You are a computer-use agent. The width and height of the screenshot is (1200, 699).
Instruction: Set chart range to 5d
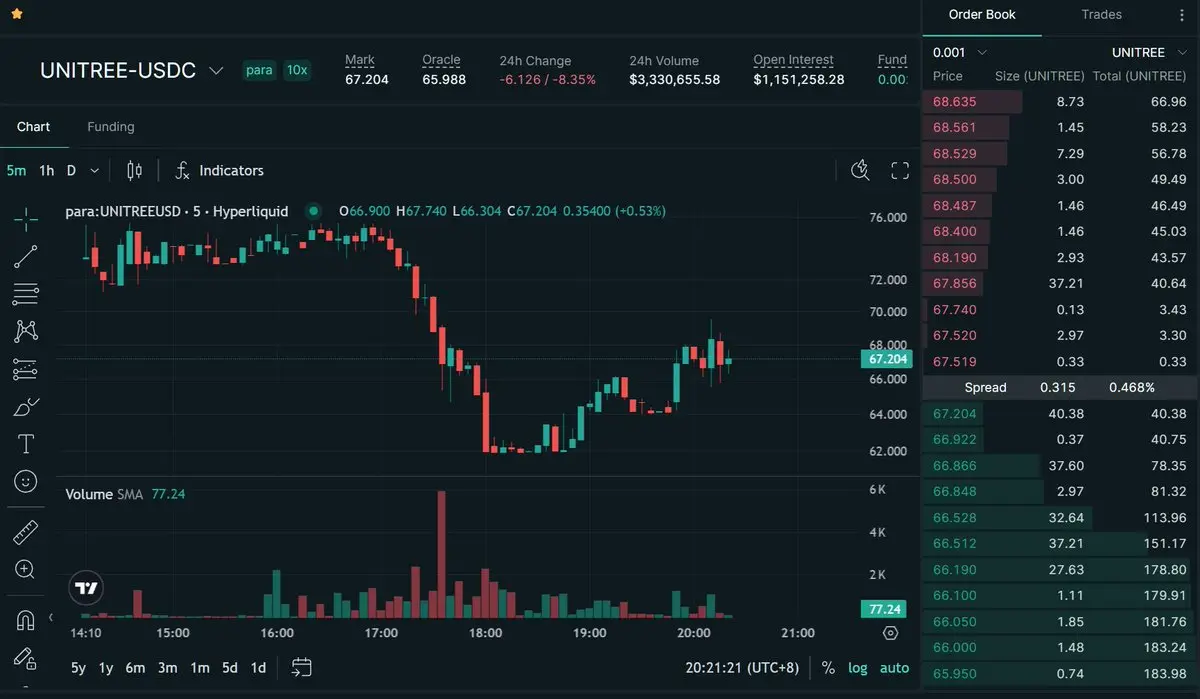(230, 667)
